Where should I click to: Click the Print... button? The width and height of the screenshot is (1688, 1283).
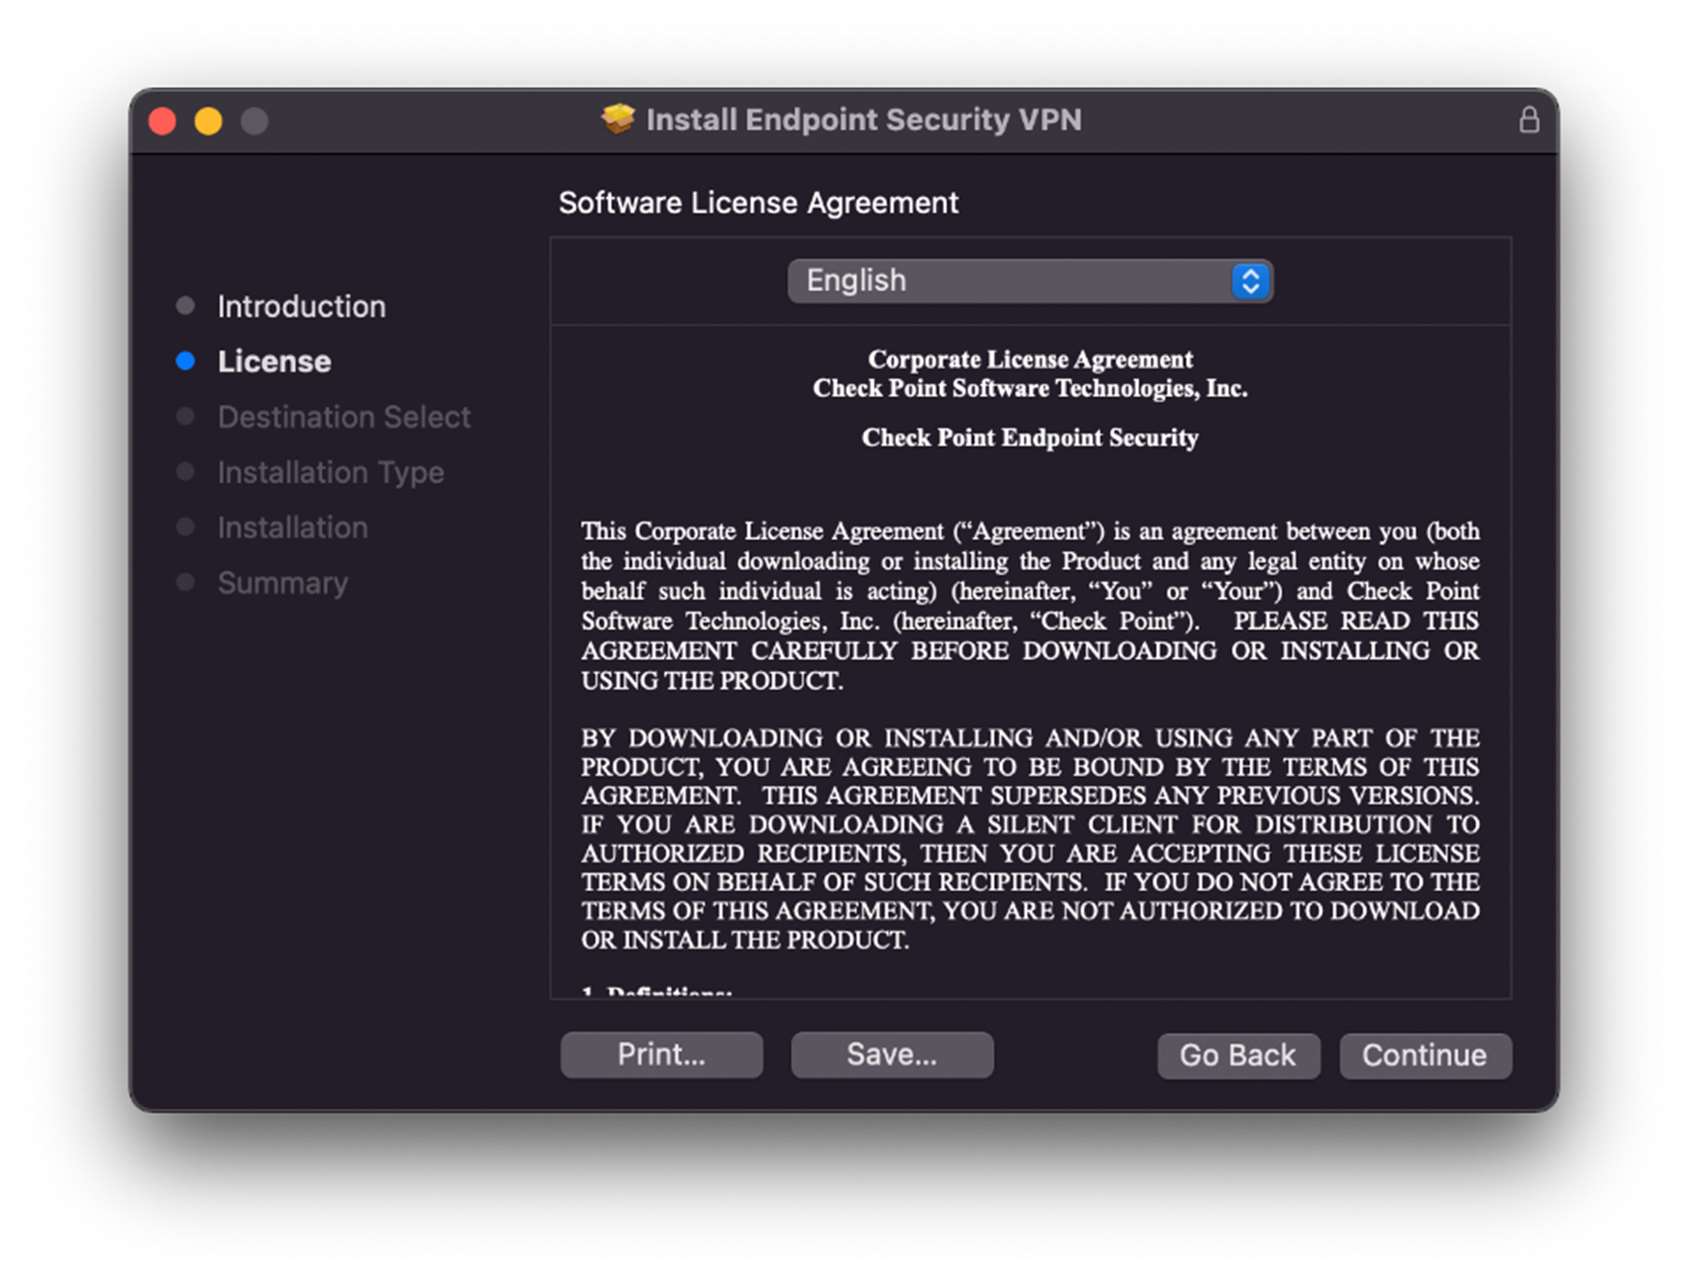tap(661, 1055)
